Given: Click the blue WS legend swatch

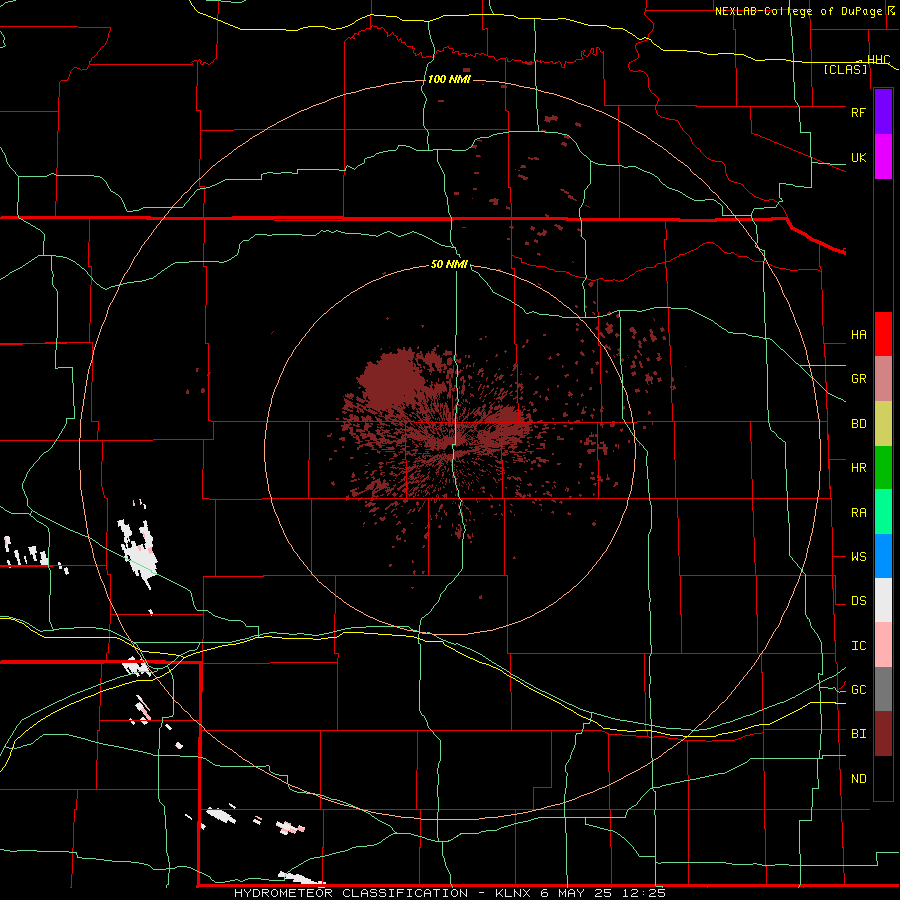Looking at the screenshot, I should point(883,556).
